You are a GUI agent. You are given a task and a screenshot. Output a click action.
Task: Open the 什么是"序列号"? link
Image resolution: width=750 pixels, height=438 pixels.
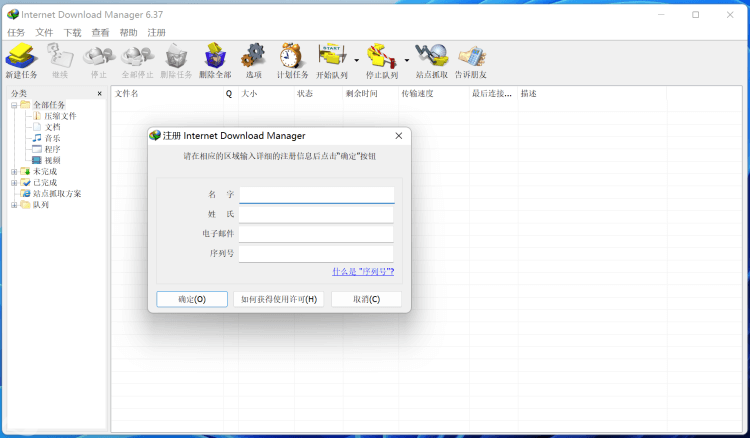pyautogui.click(x=363, y=272)
